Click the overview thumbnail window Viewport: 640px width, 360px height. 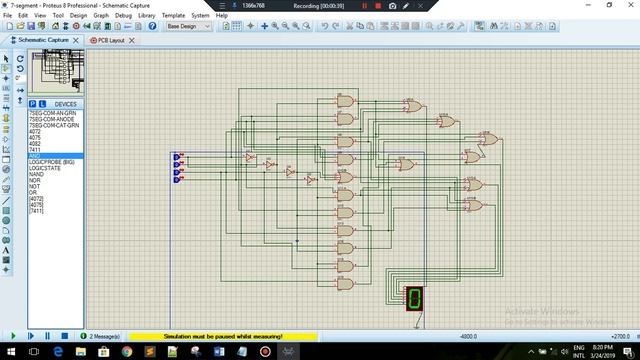pyautogui.click(x=56, y=73)
